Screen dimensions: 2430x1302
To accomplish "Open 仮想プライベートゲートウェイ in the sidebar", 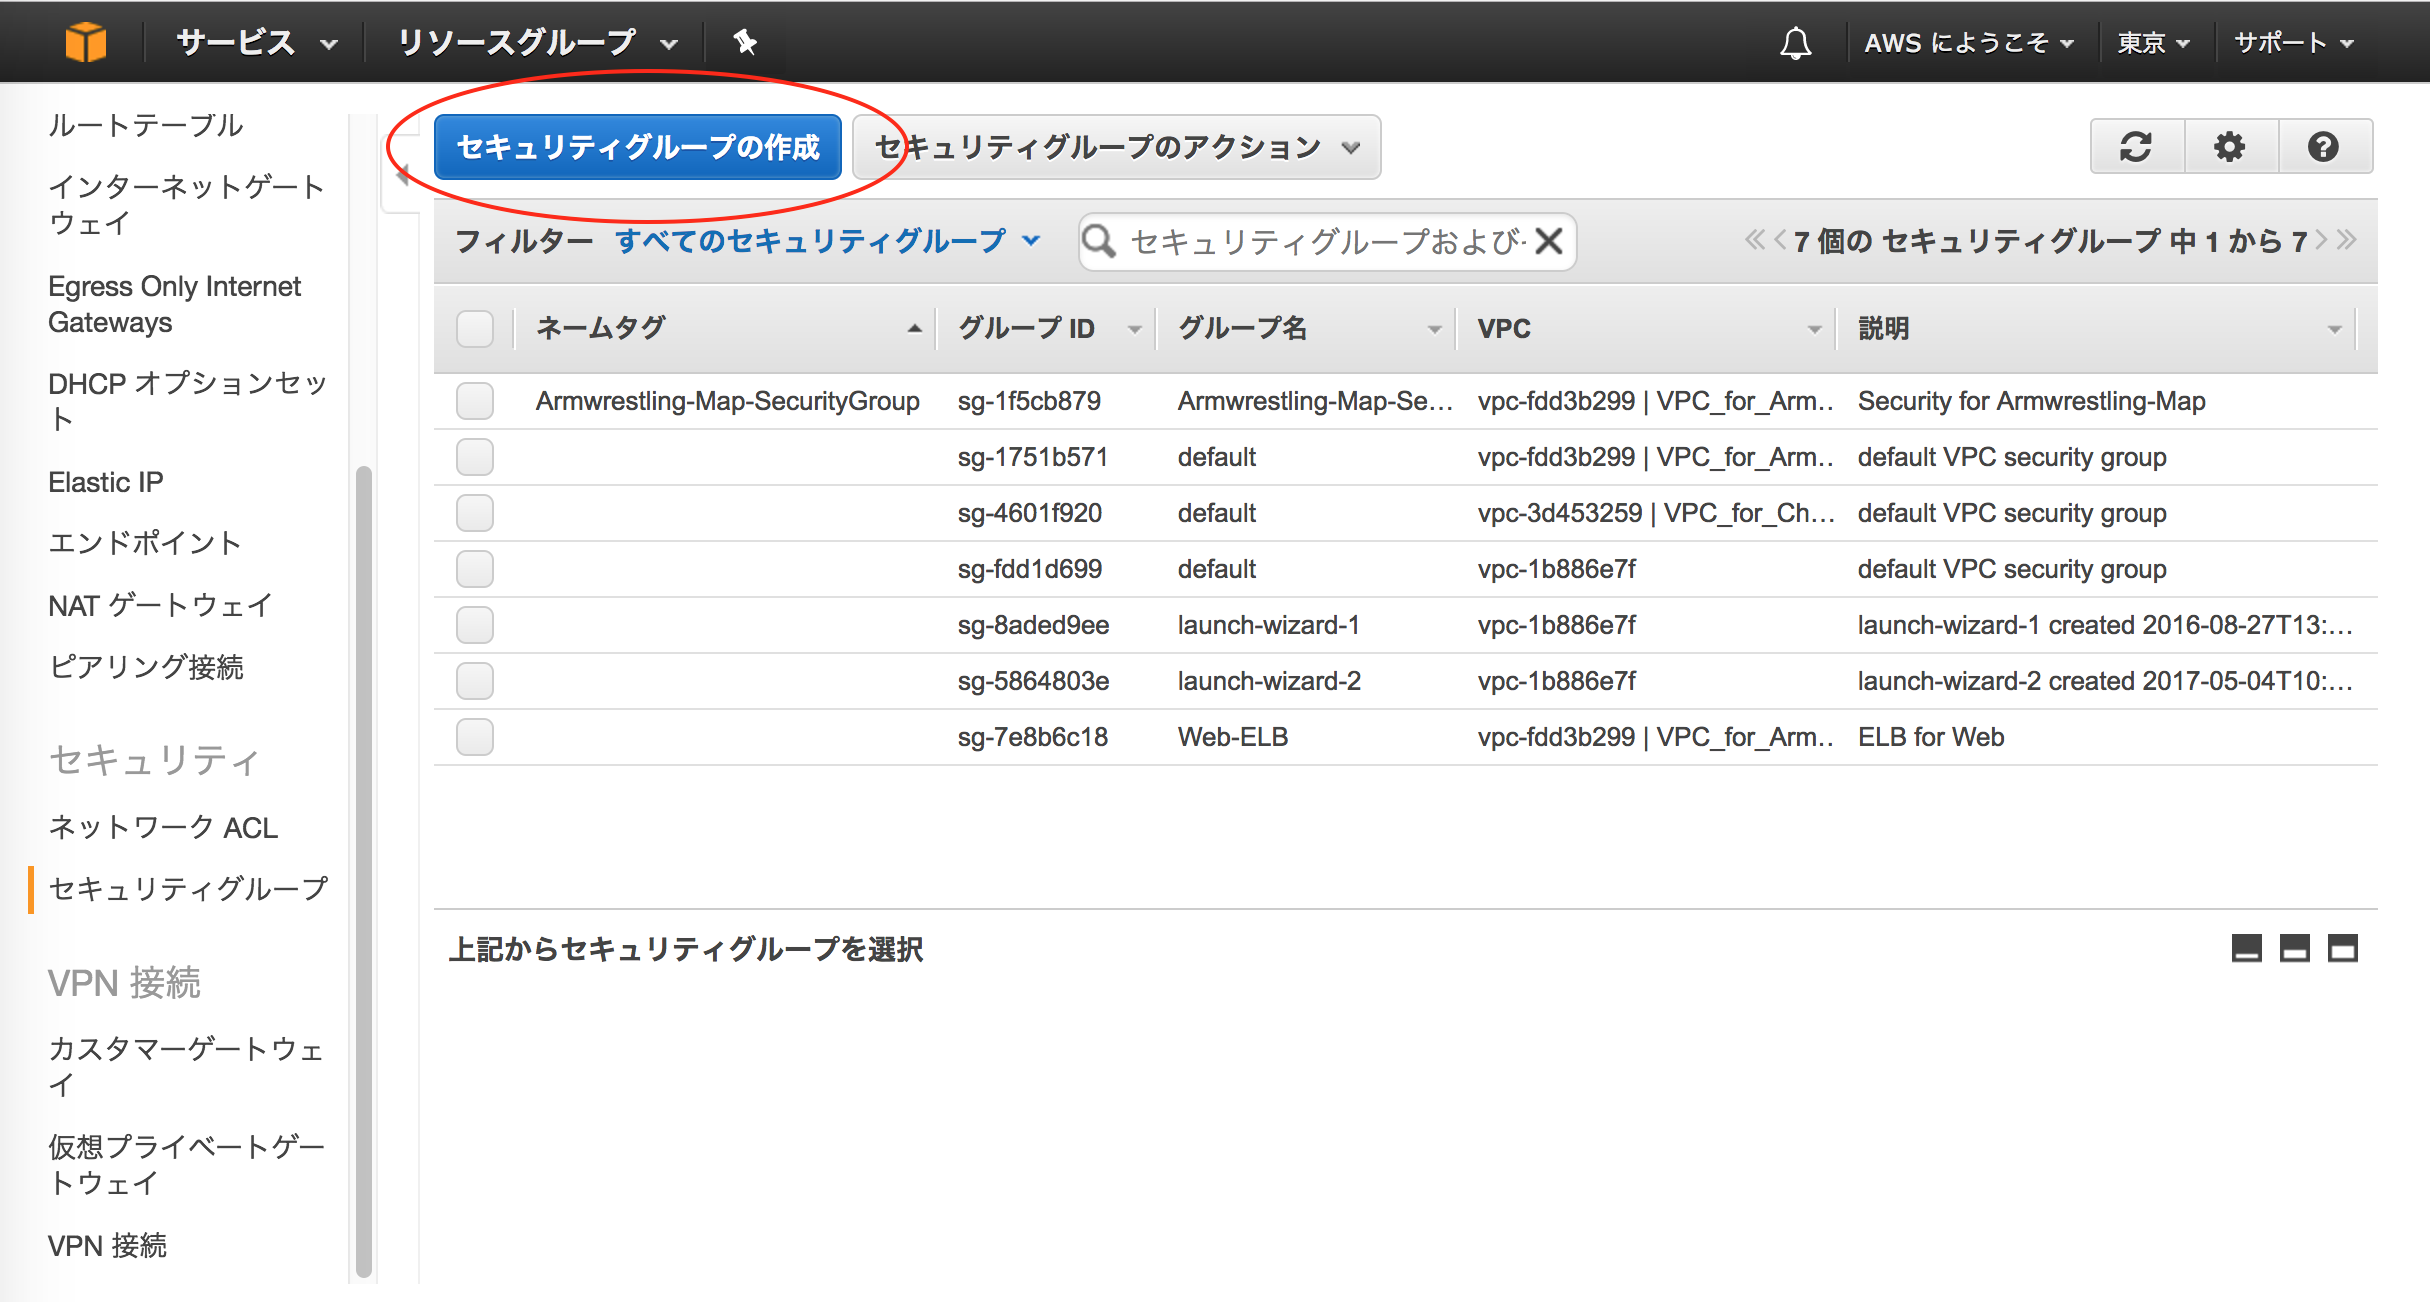I will pyautogui.click(x=186, y=1164).
